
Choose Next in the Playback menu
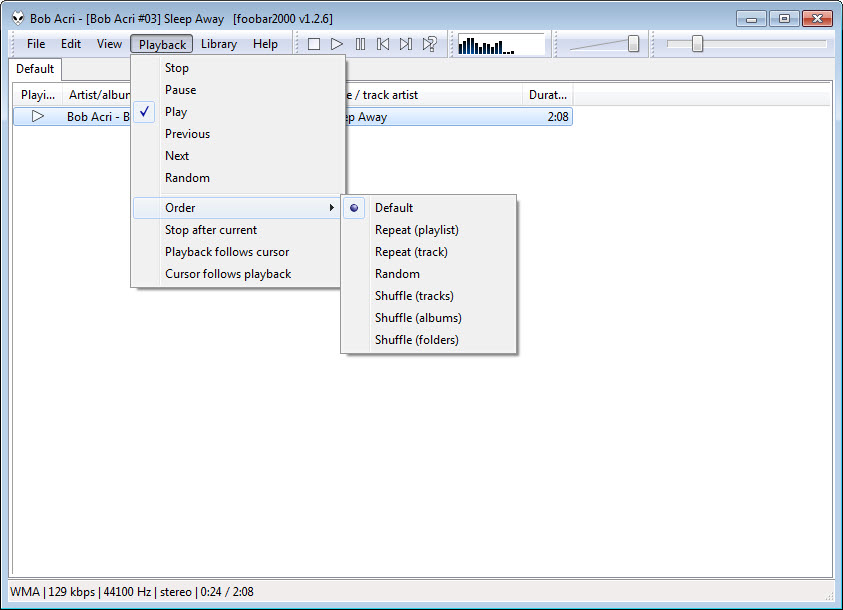(x=238, y=156)
